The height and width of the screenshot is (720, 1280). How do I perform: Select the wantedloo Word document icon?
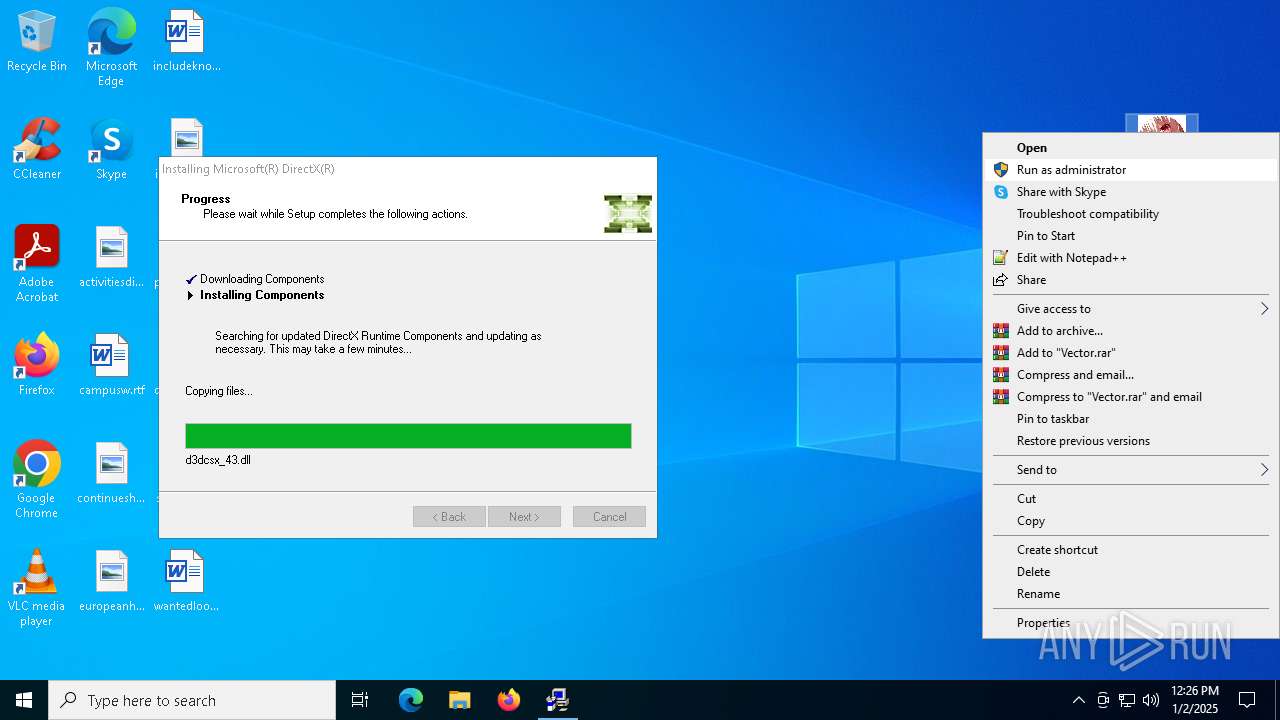[186, 582]
